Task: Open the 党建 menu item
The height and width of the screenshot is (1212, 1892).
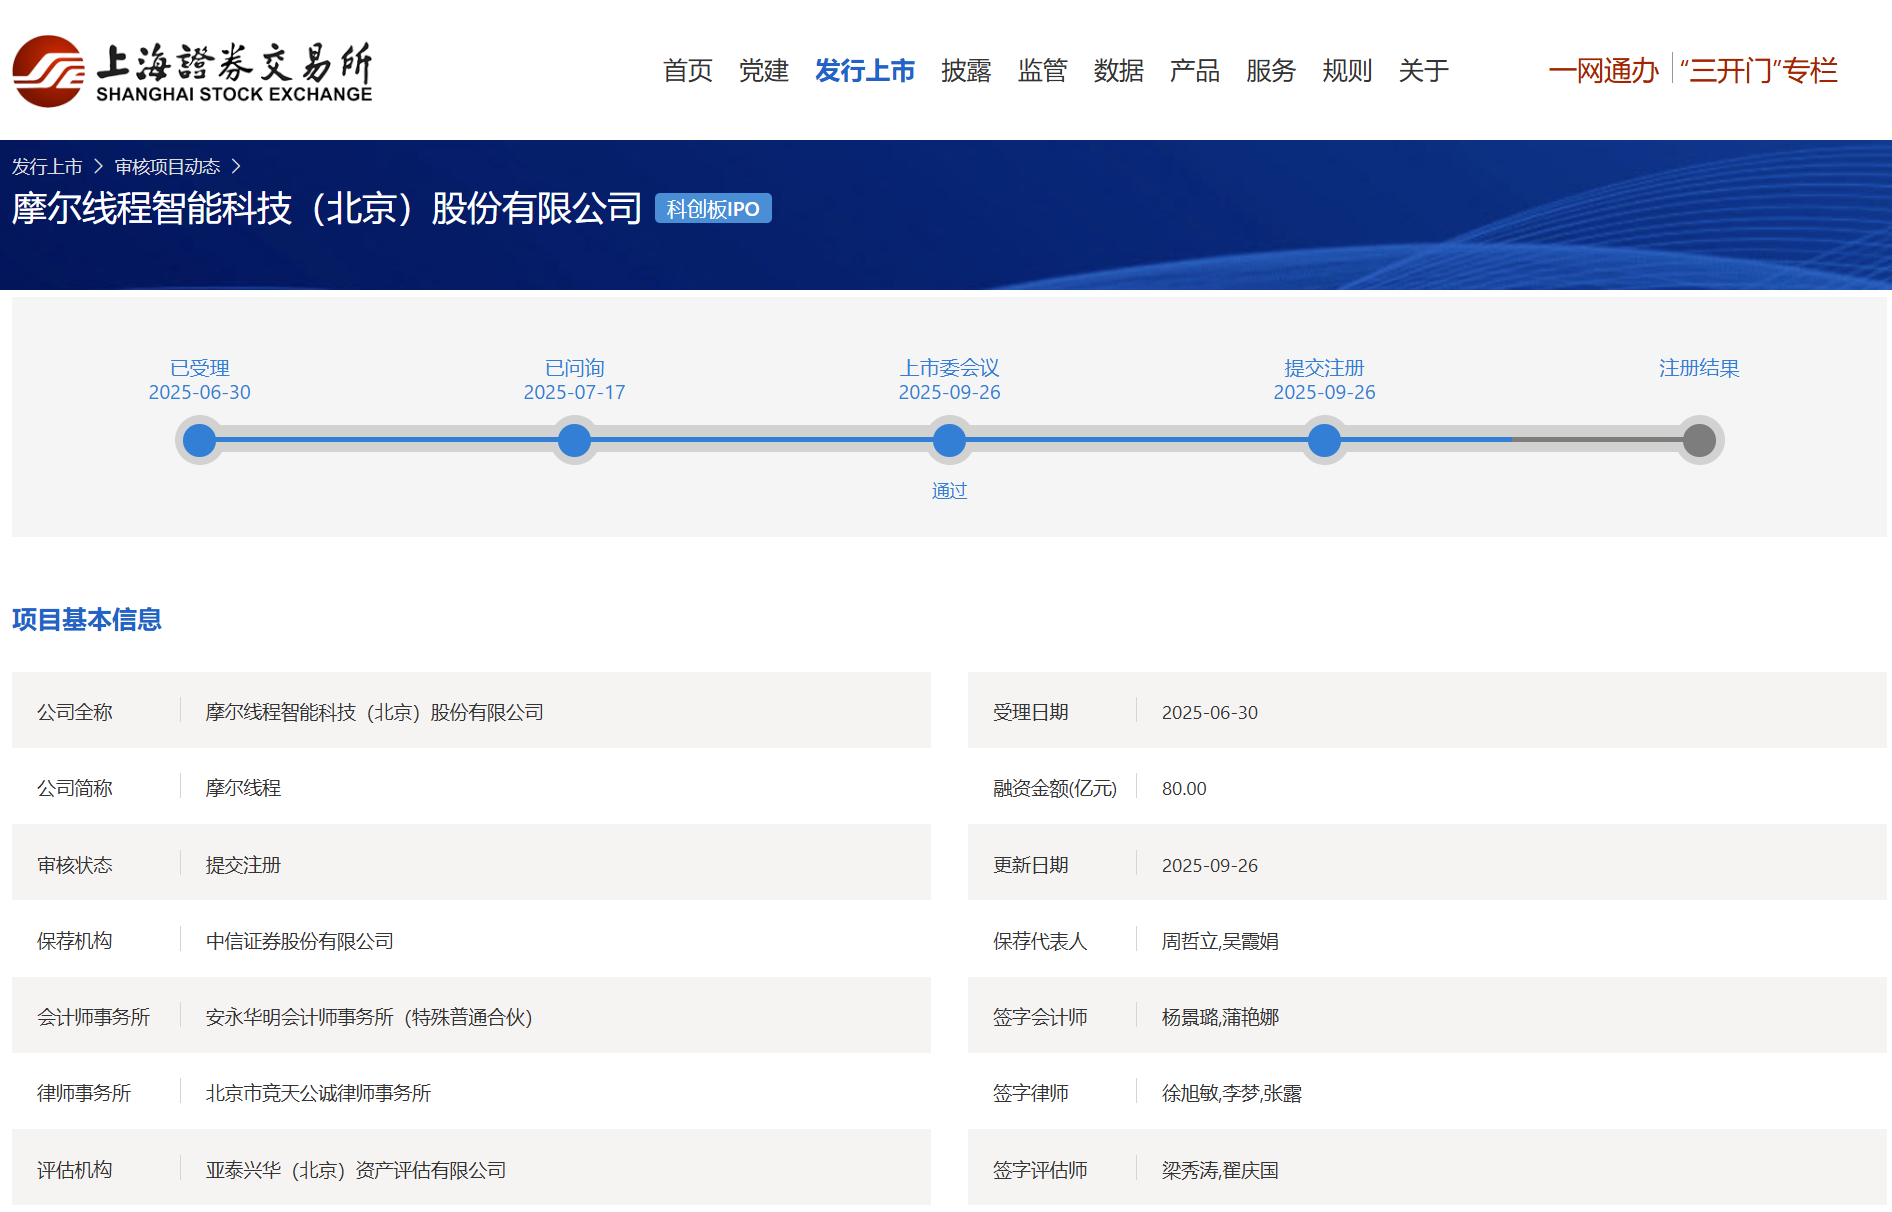Action: coord(763,71)
